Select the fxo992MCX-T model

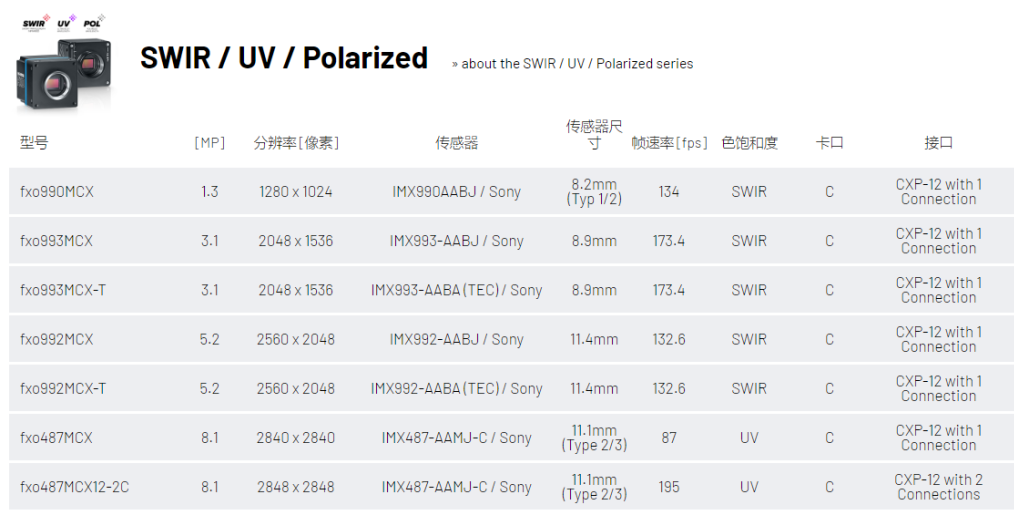(63, 389)
